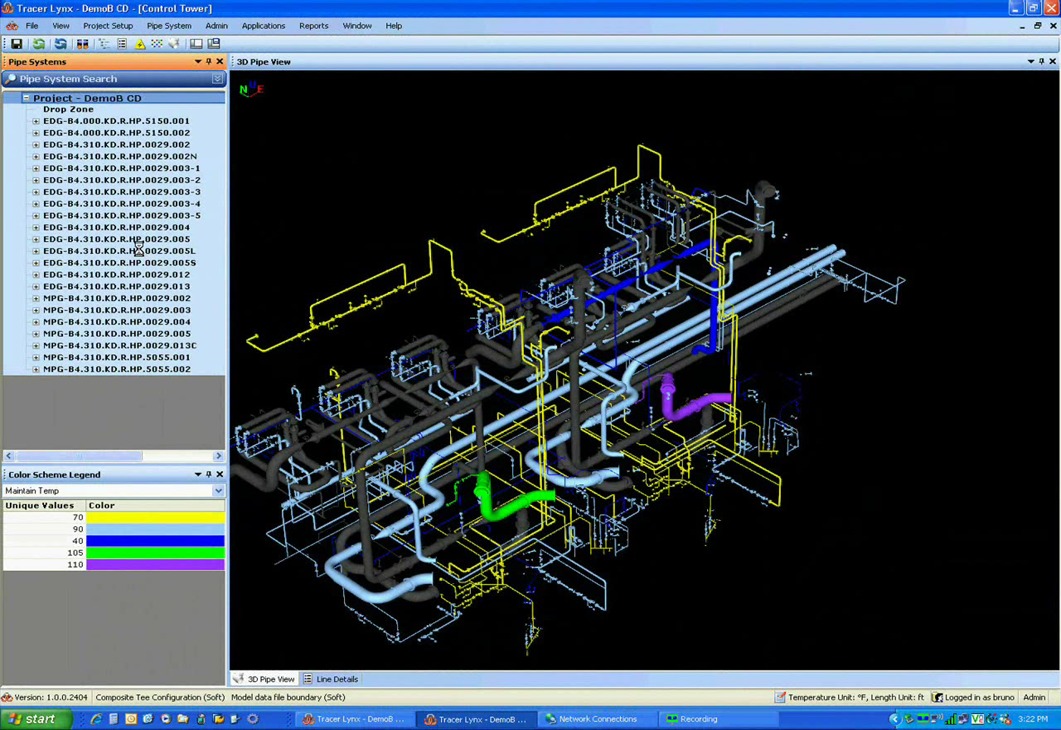
Task: Close the Color Scheme Legend panel
Action: 219,475
